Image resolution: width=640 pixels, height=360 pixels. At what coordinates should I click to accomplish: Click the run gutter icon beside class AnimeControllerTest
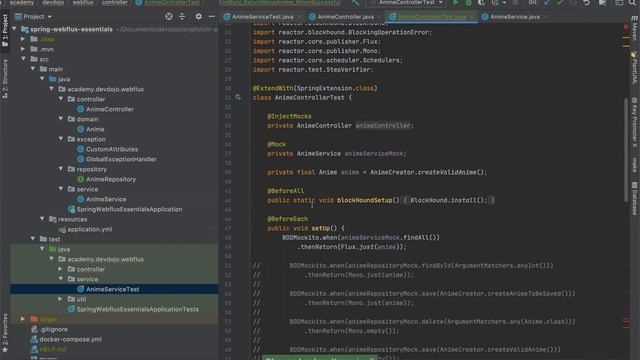pyautogui.click(x=238, y=98)
